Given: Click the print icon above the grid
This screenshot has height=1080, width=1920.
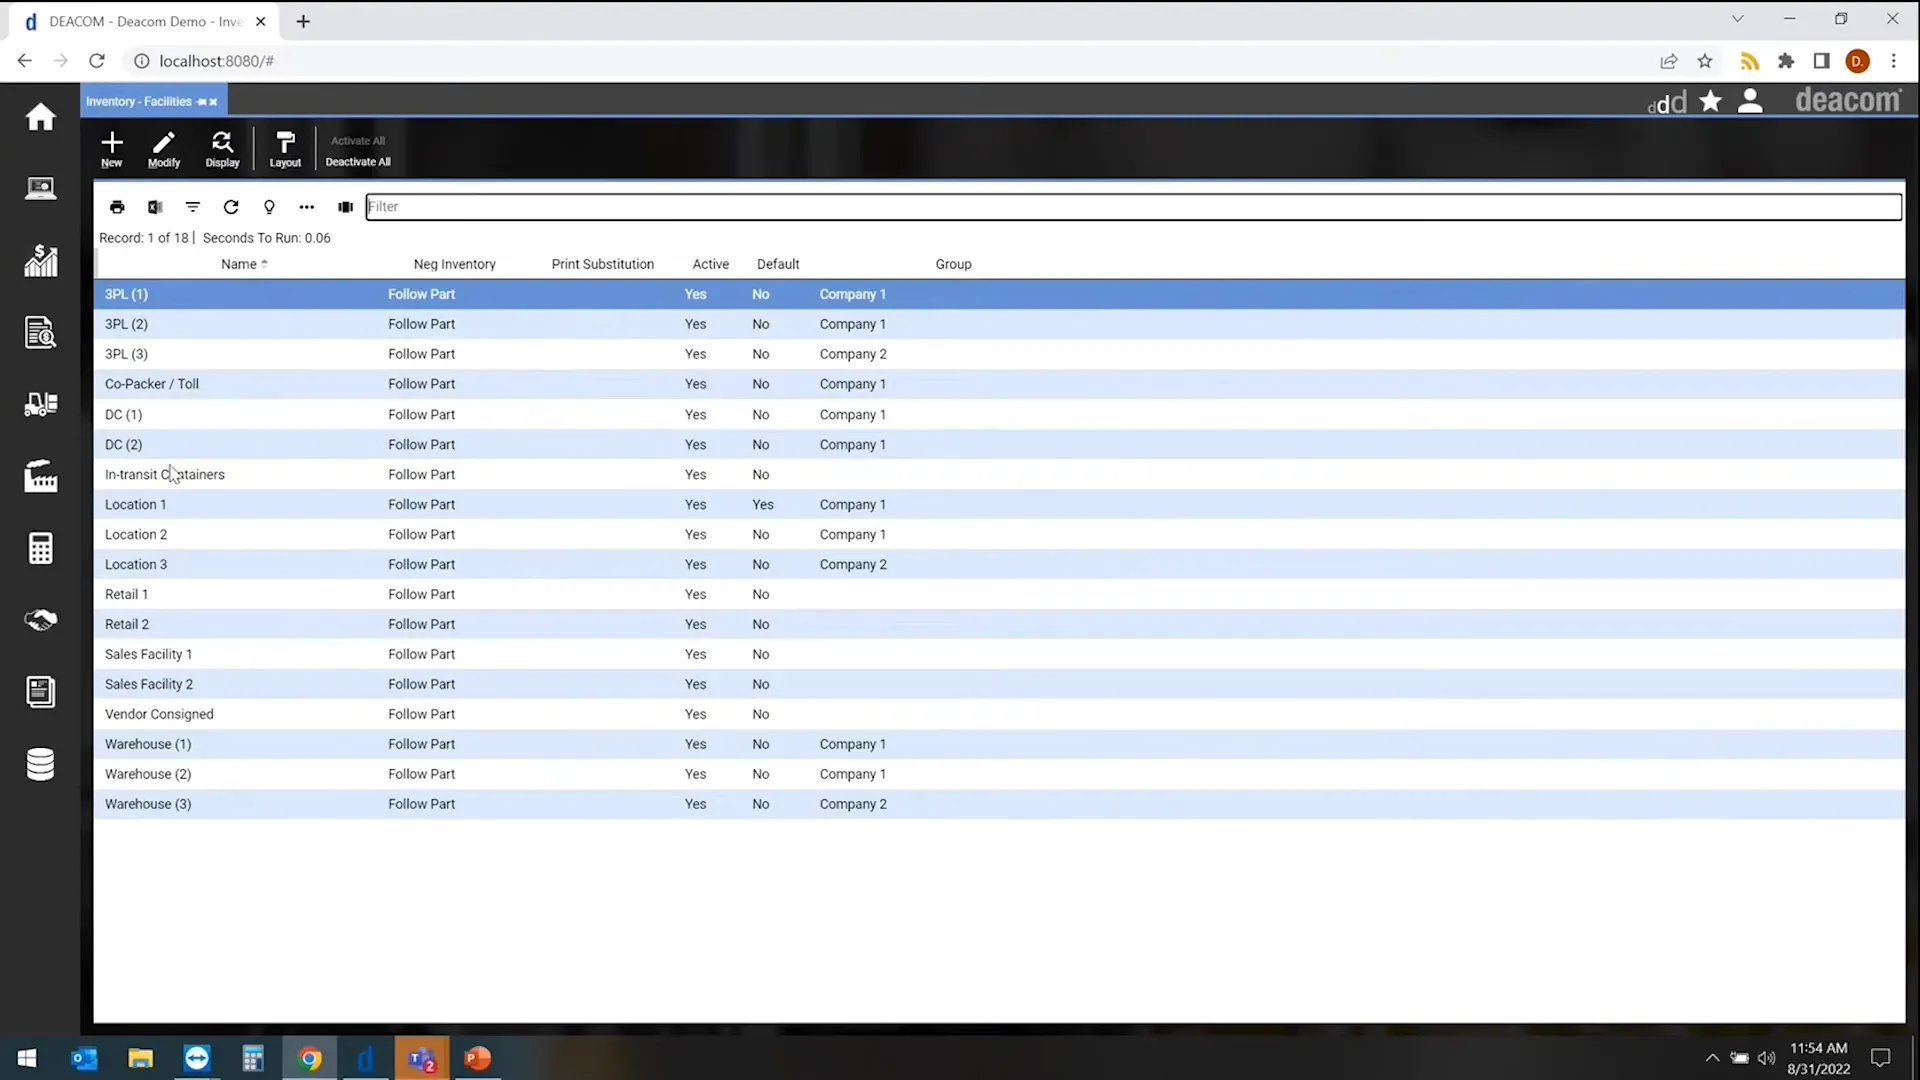Looking at the screenshot, I should [x=117, y=207].
